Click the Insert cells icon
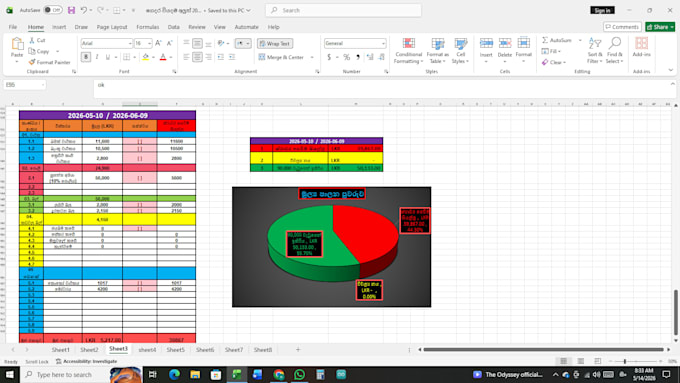The width and height of the screenshot is (680, 383). [486, 43]
